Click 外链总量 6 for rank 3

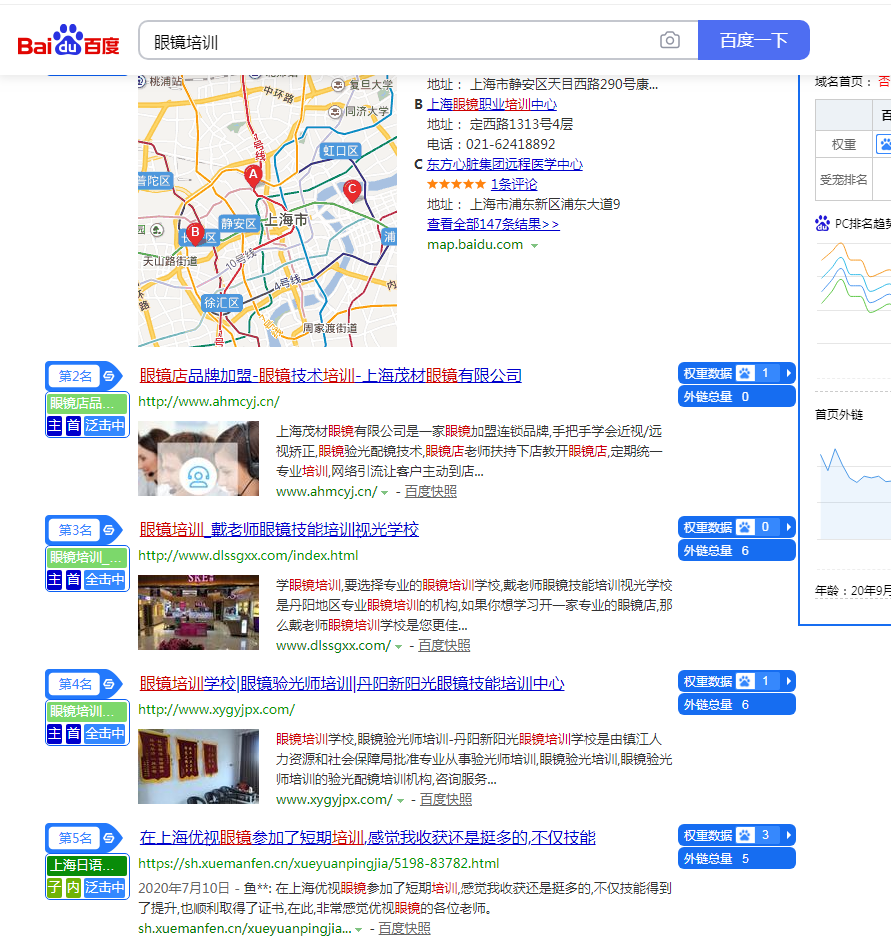tap(737, 550)
